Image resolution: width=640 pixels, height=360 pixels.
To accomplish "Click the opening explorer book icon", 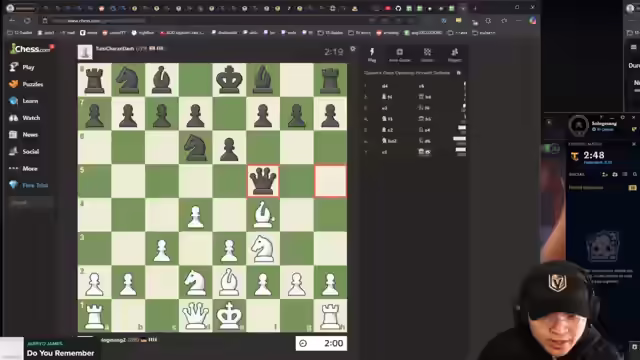I will 459,73.
